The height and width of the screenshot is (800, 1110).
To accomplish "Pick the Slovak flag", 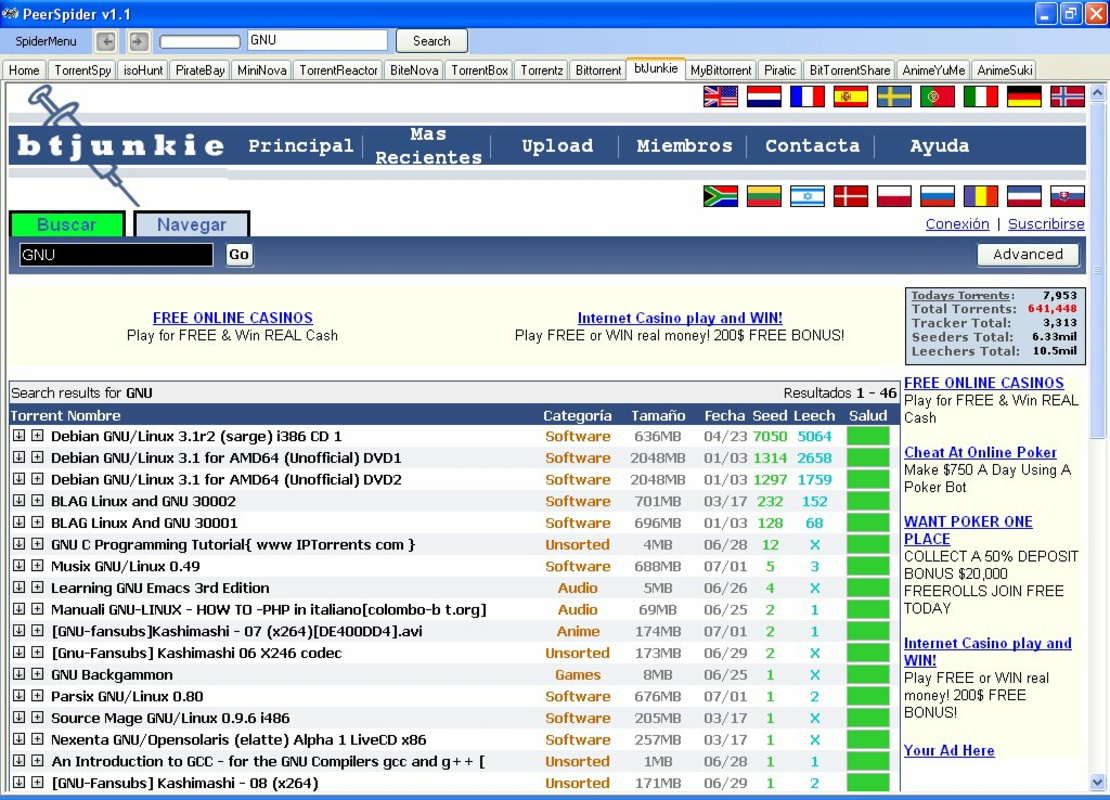I will pos(1067,196).
